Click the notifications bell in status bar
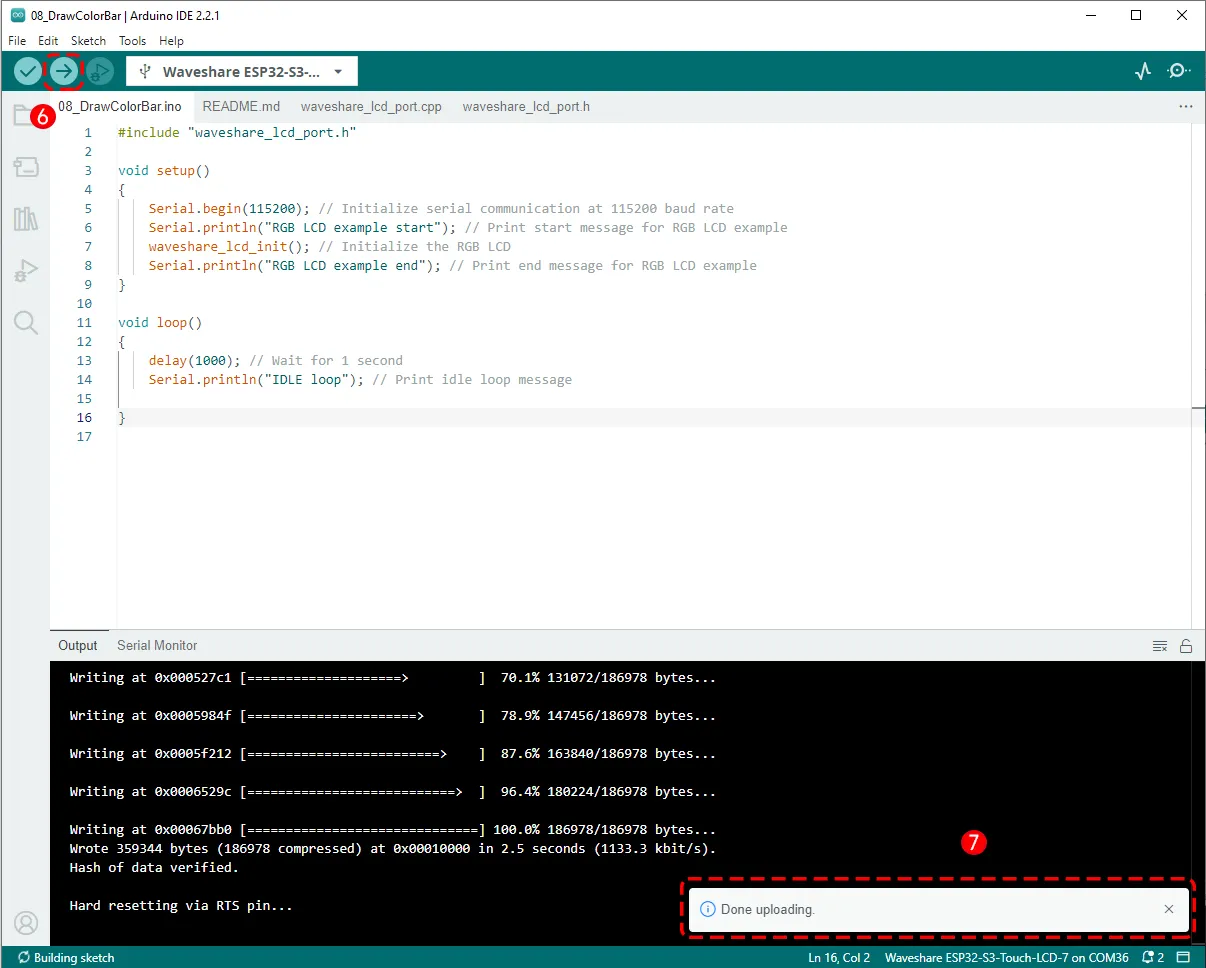Image resolution: width=1206 pixels, height=968 pixels. coord(1152,958)
